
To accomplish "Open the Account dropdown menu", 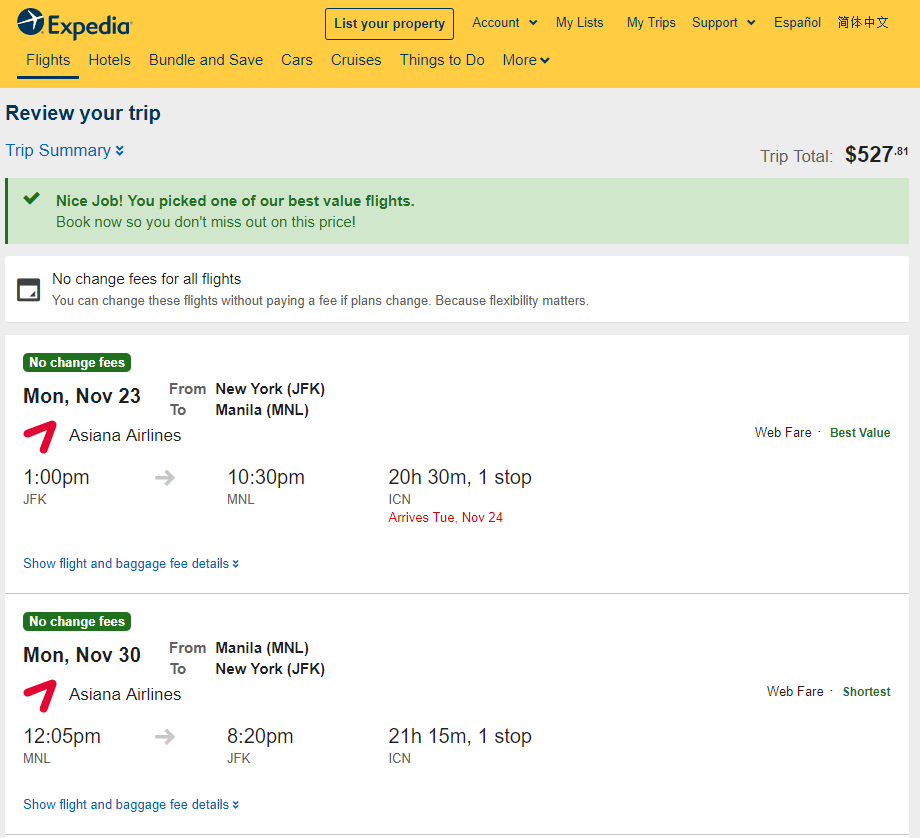I will pyautogui.click(x=505, y=23).
